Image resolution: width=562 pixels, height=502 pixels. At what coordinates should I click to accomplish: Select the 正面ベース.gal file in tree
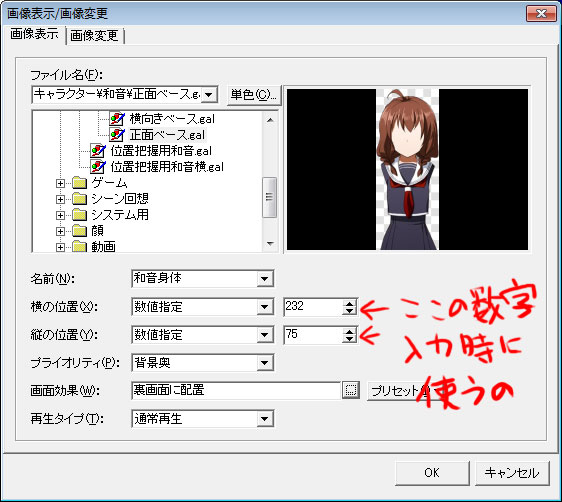coord(167,135)
